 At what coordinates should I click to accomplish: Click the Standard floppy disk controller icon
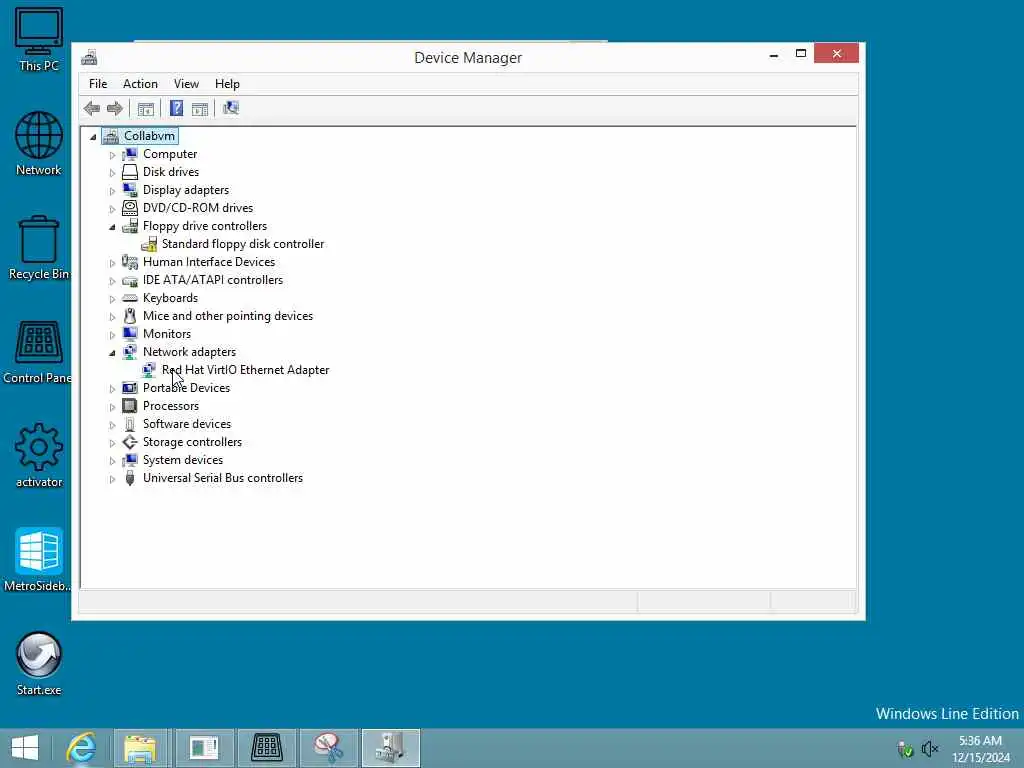pos(149,244)
